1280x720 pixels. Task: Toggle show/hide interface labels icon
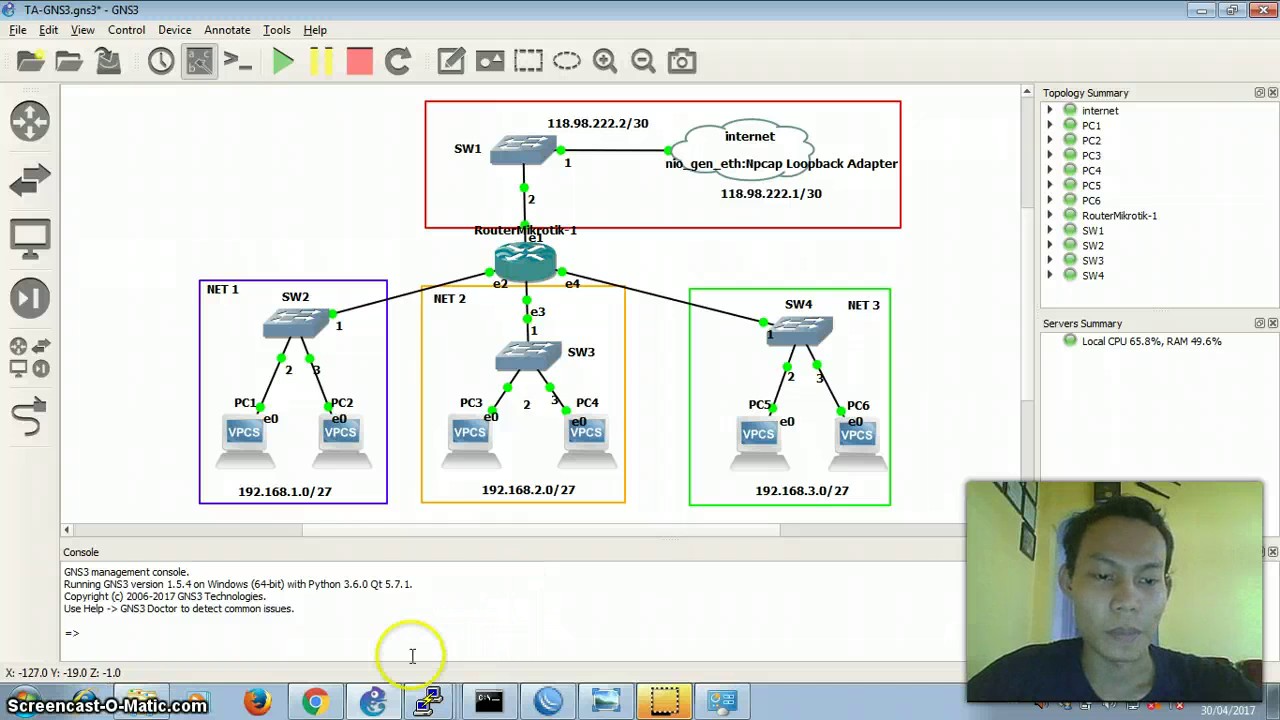pos(199,62)
